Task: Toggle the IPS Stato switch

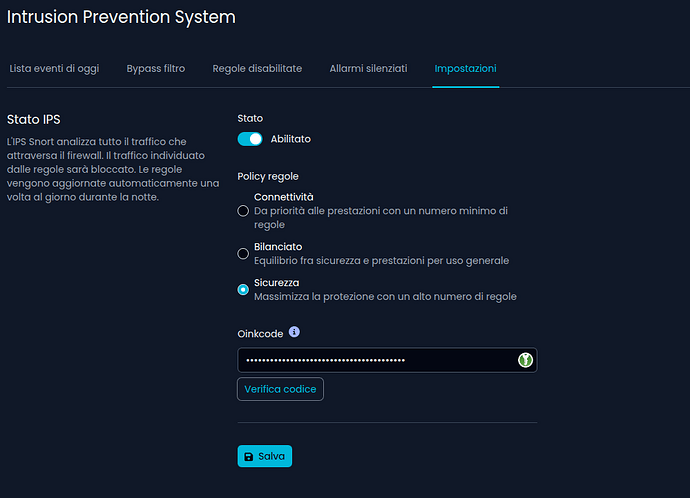Action: 250,139
